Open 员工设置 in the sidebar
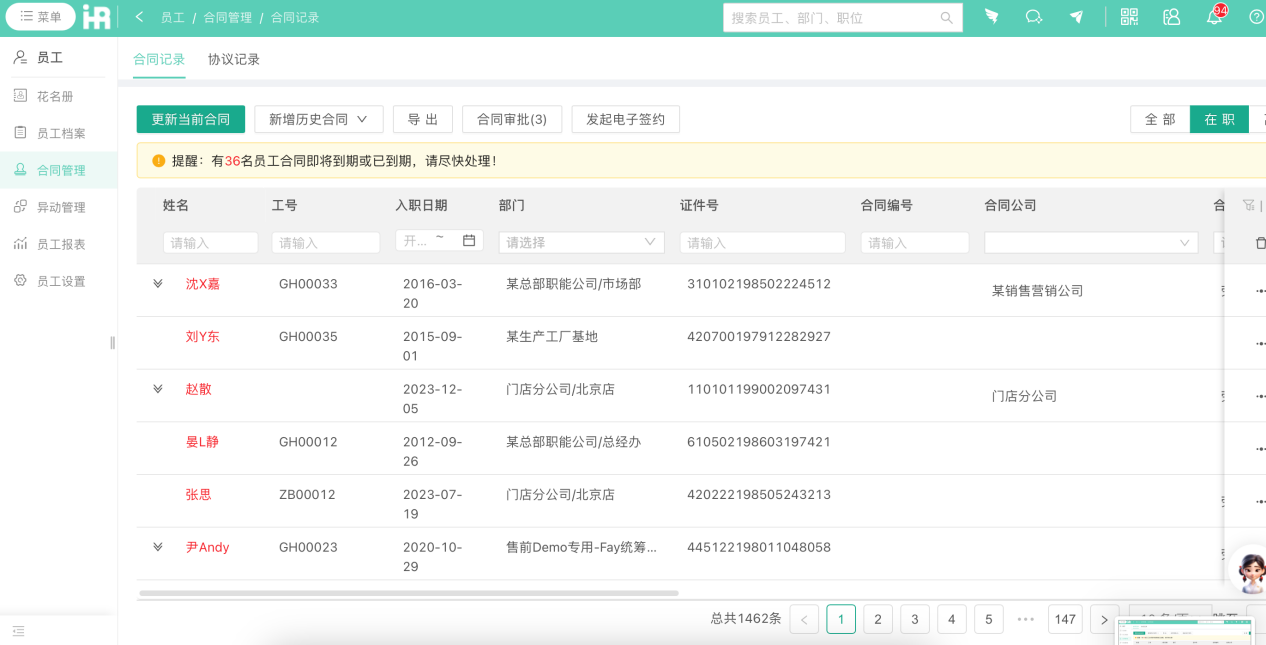The image size is (1266, 645). click(x=56, y=280)
